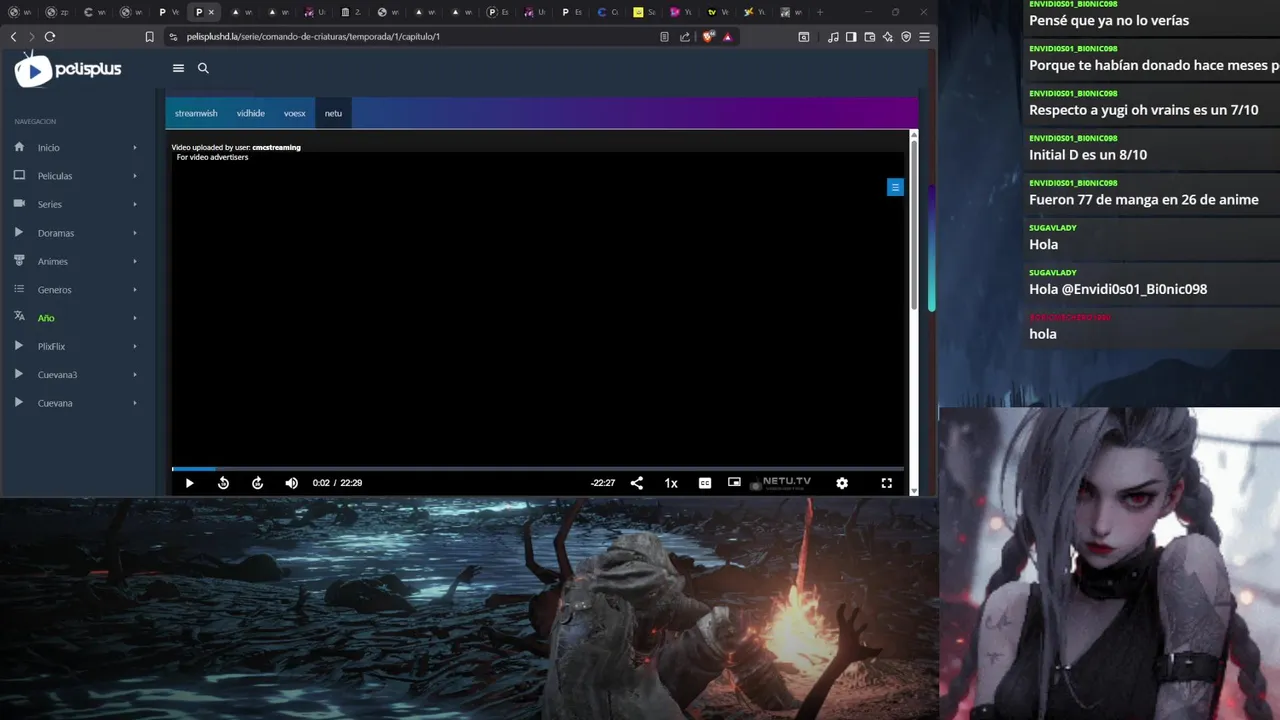
Task: Close the active pelisplus browser tab
Action: [x=211, y=12]
